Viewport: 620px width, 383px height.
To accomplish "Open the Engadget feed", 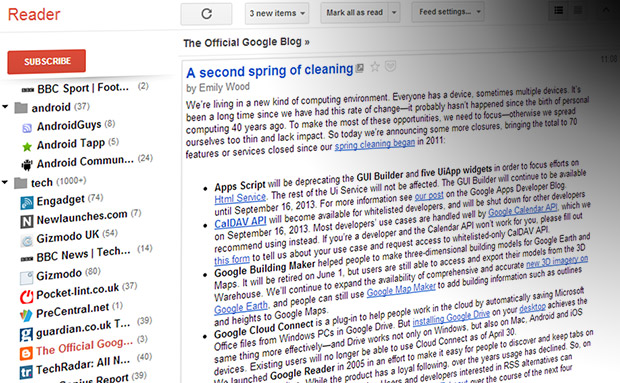I will (x=60, y=200).
